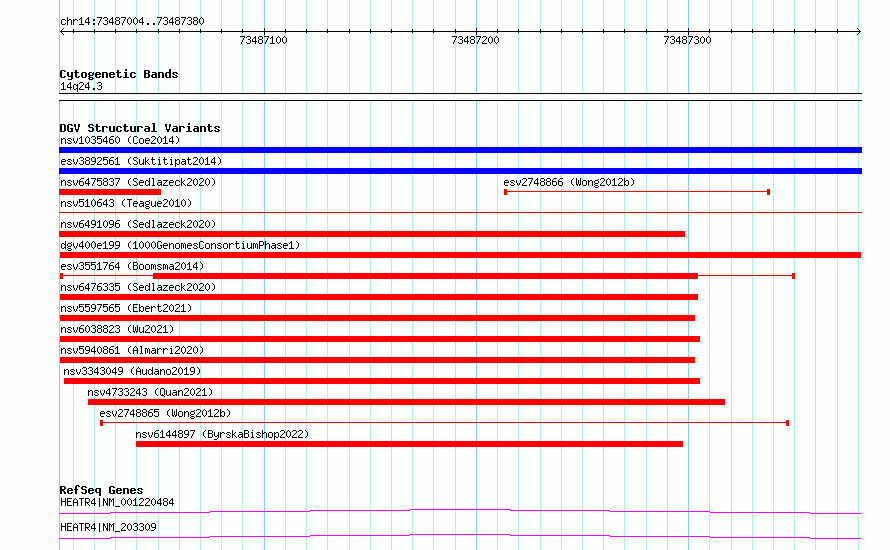The height and width of the screenshot is (550, 890).
Task: Open esv3892561 (Suktitipat2014) variant label
Action: pos(141,161)
